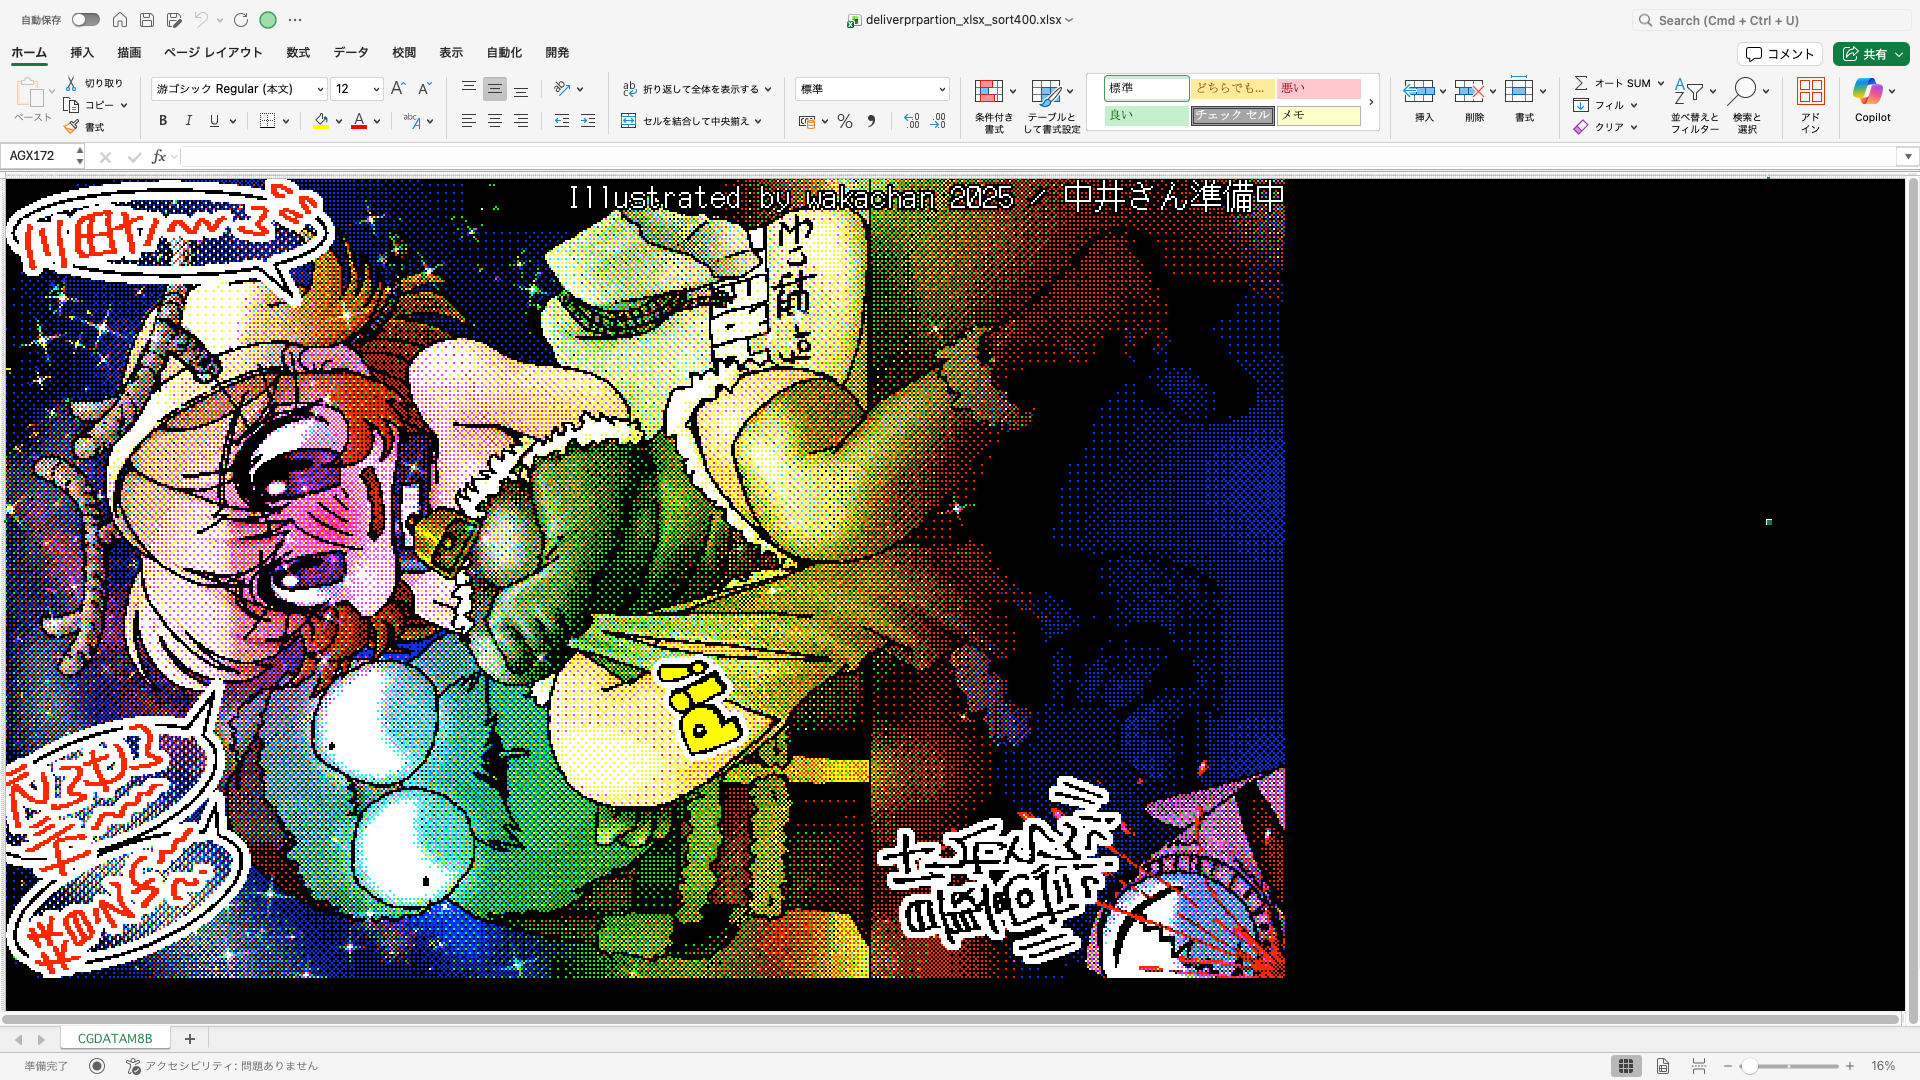Switch to the 挿入 ribbon tab

(x=80, y=53)
